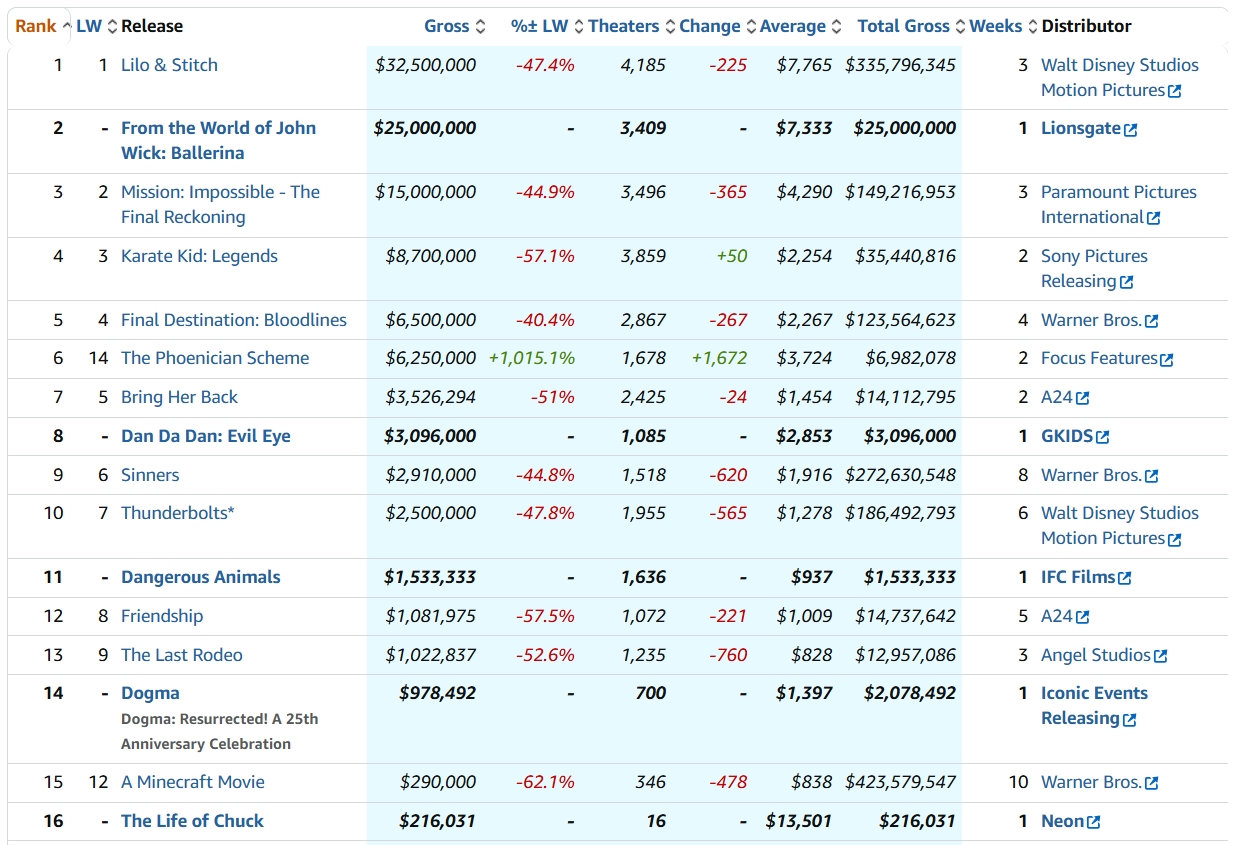This screenshot has width=1233, height=845.
Task: Open A24 external icon in Bring Her Back row
Action: tap(1083, 398)
